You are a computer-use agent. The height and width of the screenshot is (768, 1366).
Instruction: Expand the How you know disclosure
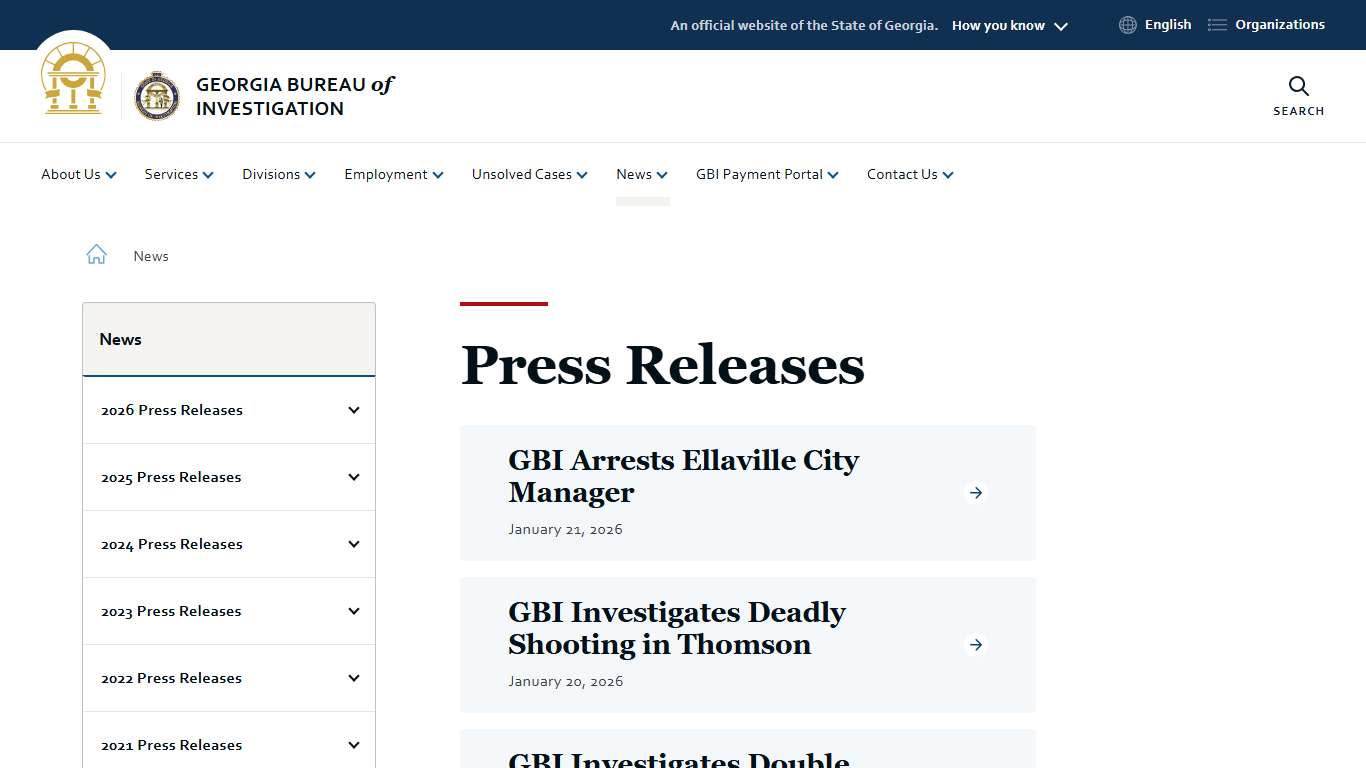point(1009,25)
